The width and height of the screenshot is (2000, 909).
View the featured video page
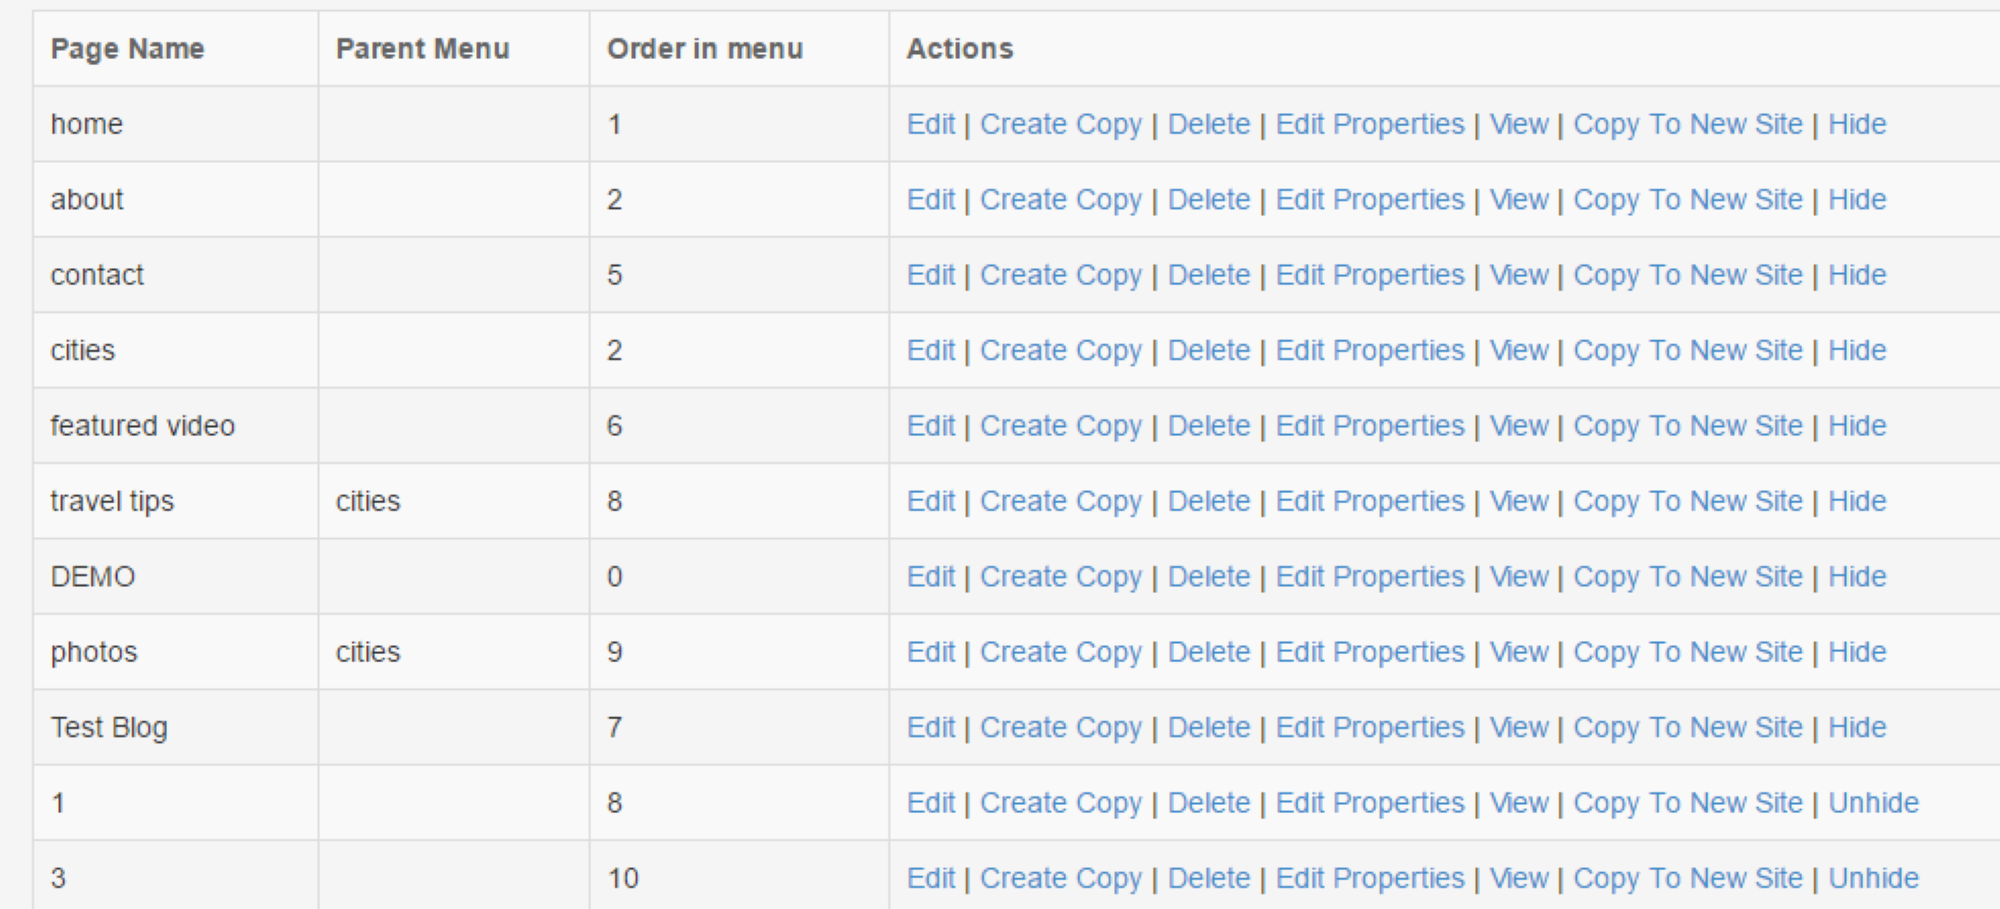[x=1519, y=426]
